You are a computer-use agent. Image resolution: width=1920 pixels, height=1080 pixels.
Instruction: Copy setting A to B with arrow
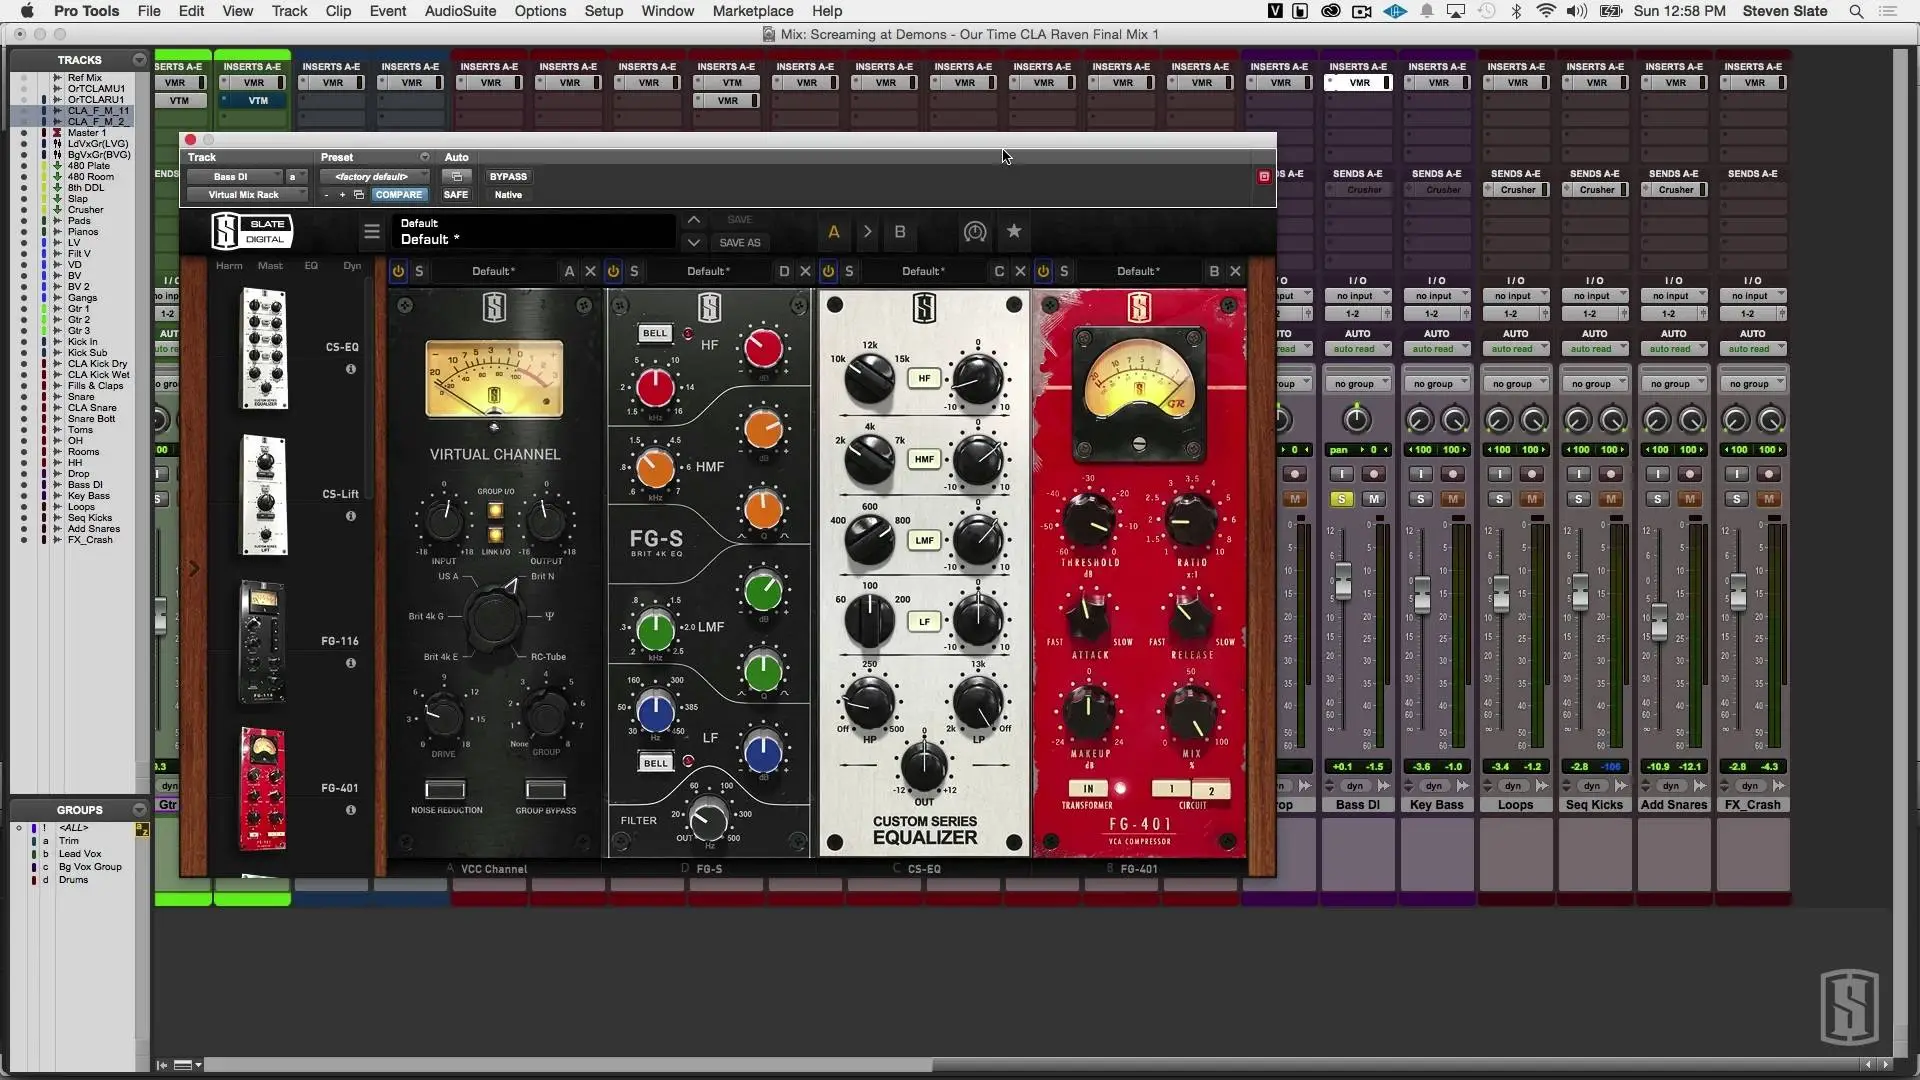(867, 232)
